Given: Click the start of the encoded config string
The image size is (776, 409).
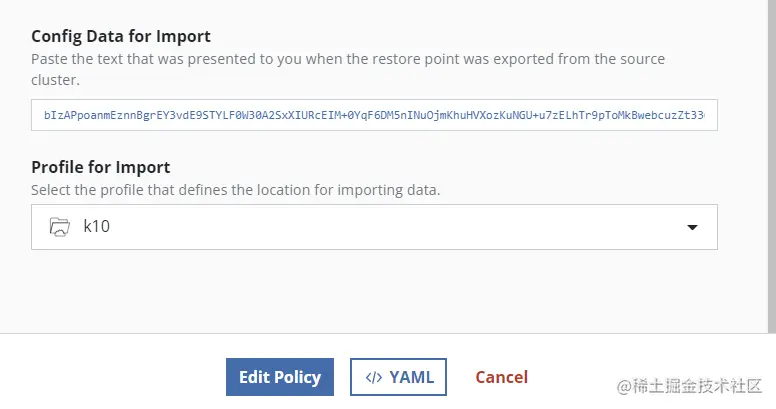Looking at the screenshot, I should pos(48,116).
